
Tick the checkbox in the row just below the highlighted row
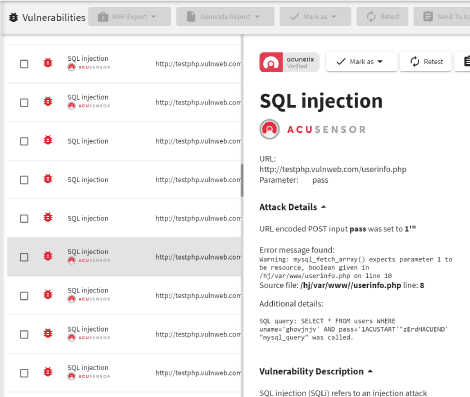click(x=24, y=296)
